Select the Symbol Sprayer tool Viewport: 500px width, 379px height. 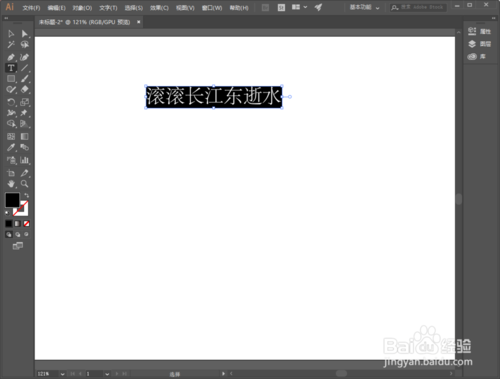(x=11, y=160)
